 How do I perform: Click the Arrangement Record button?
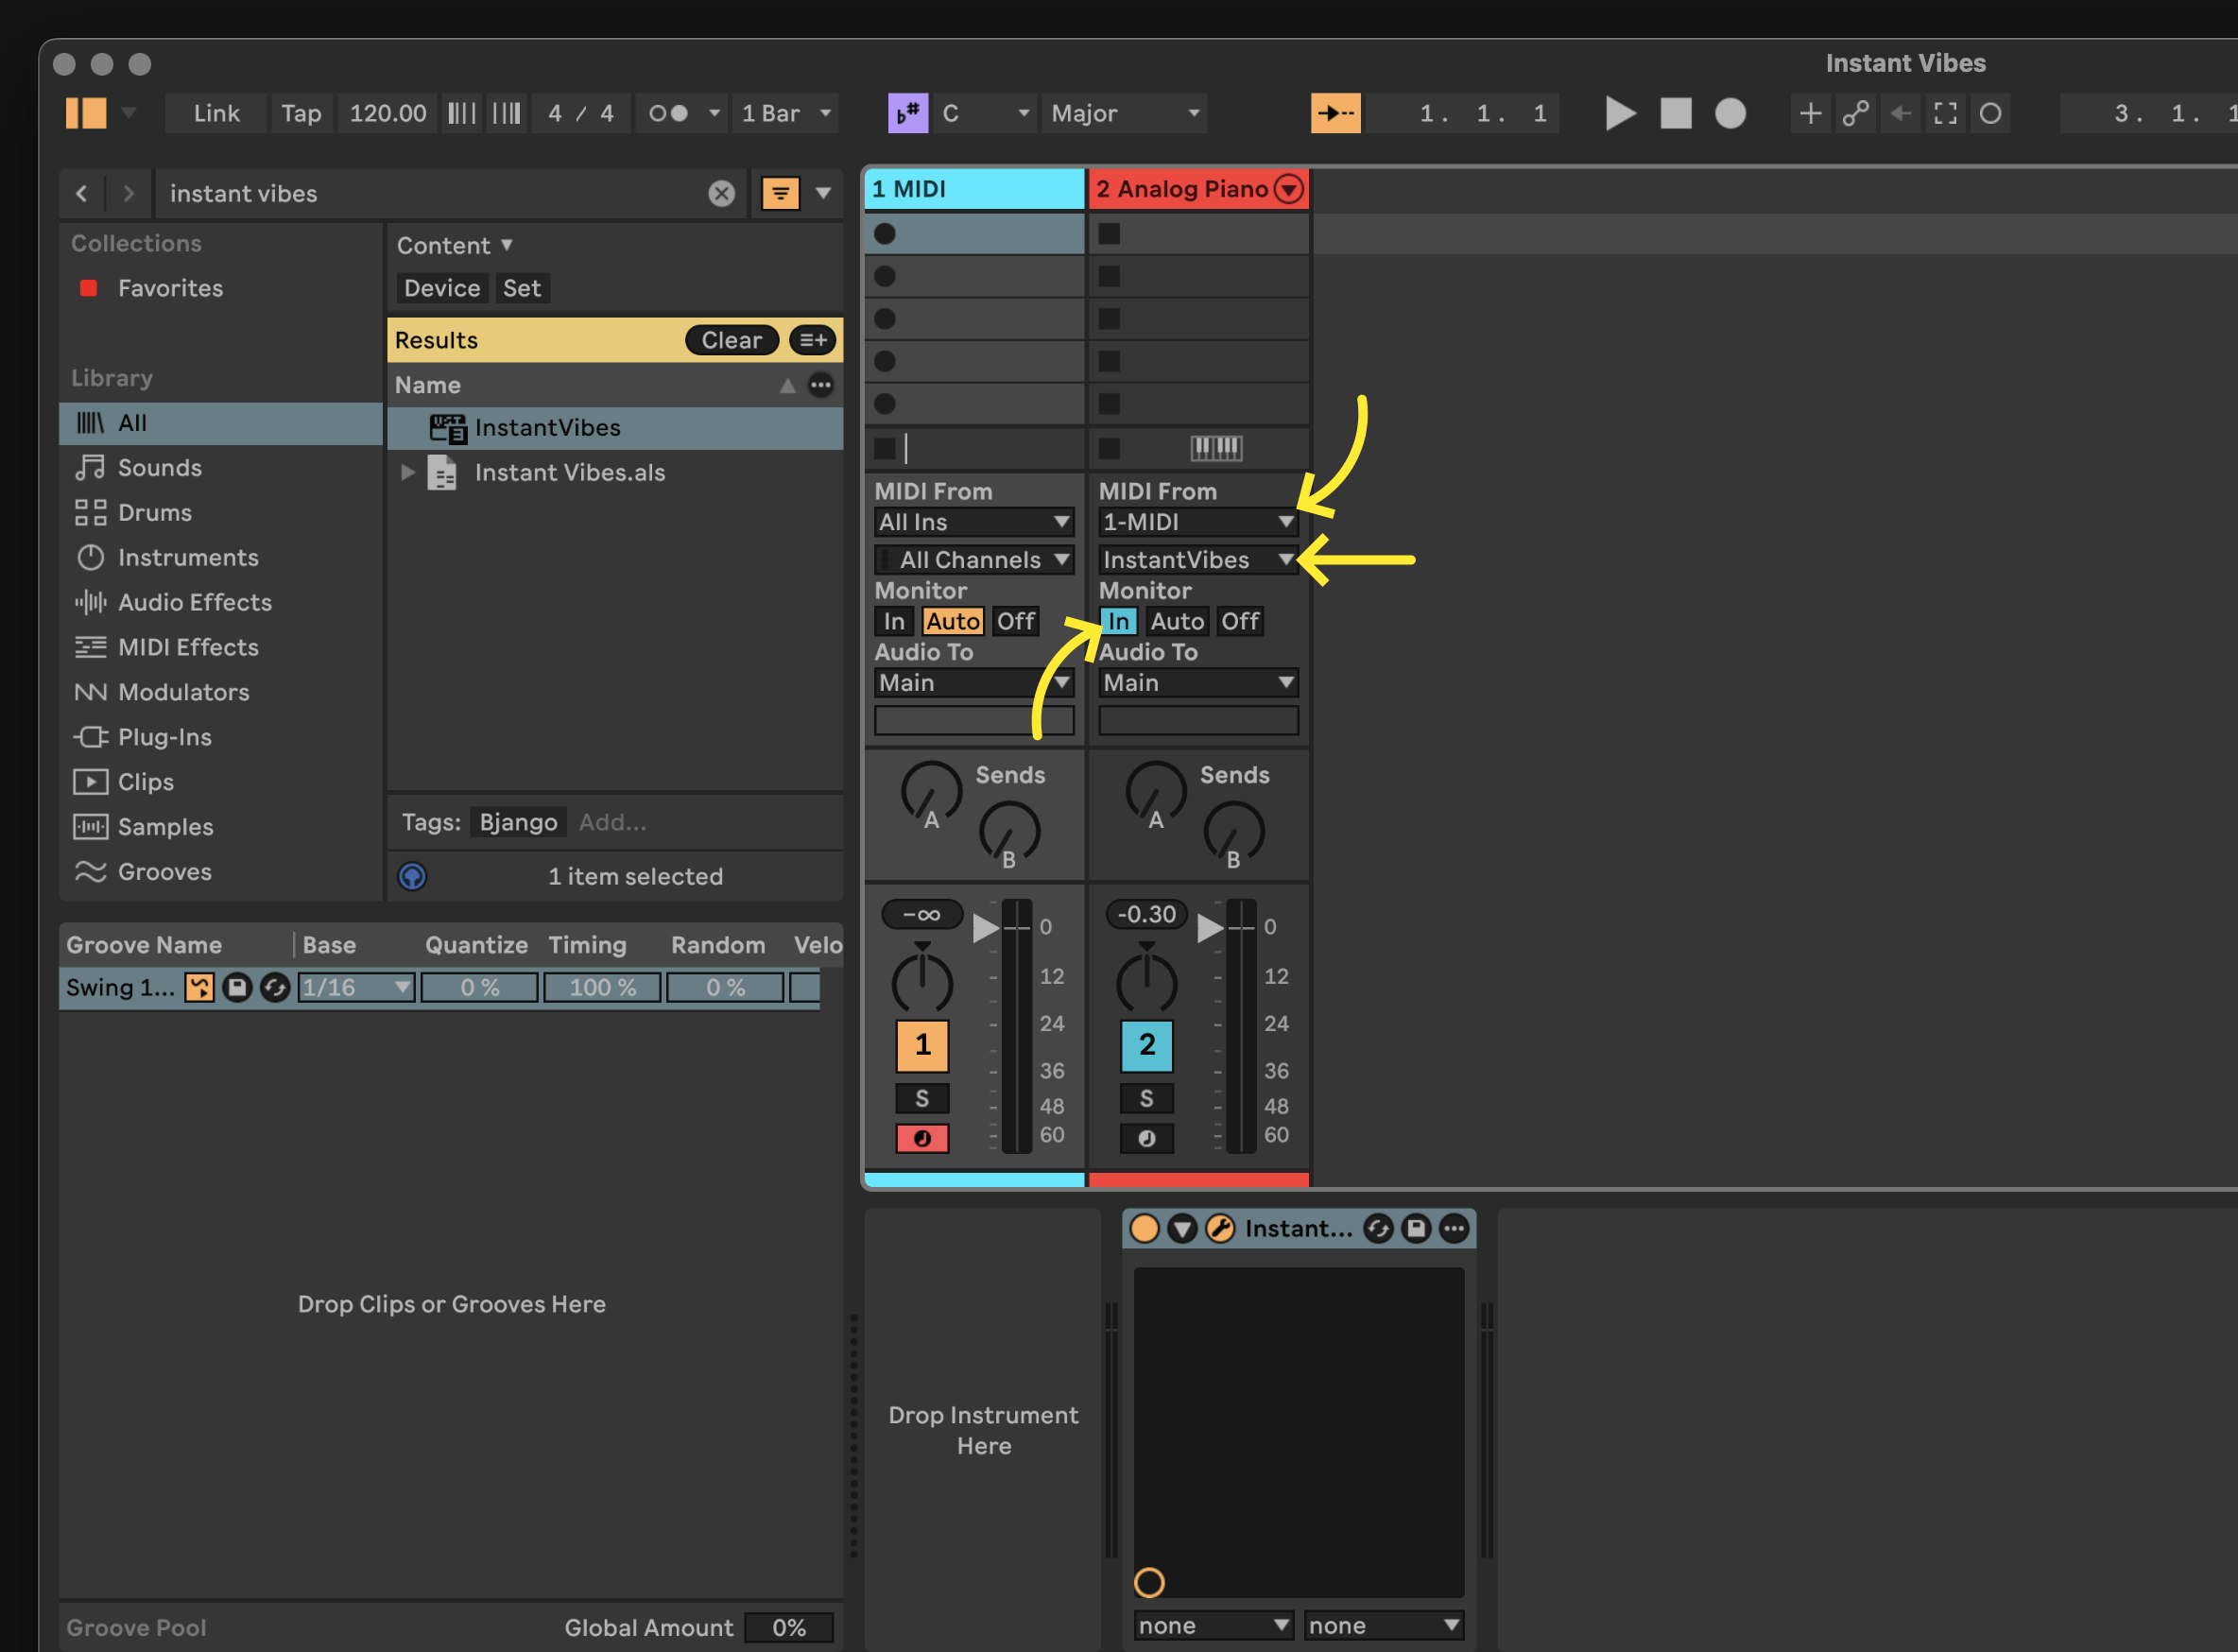click(1730, 113)
